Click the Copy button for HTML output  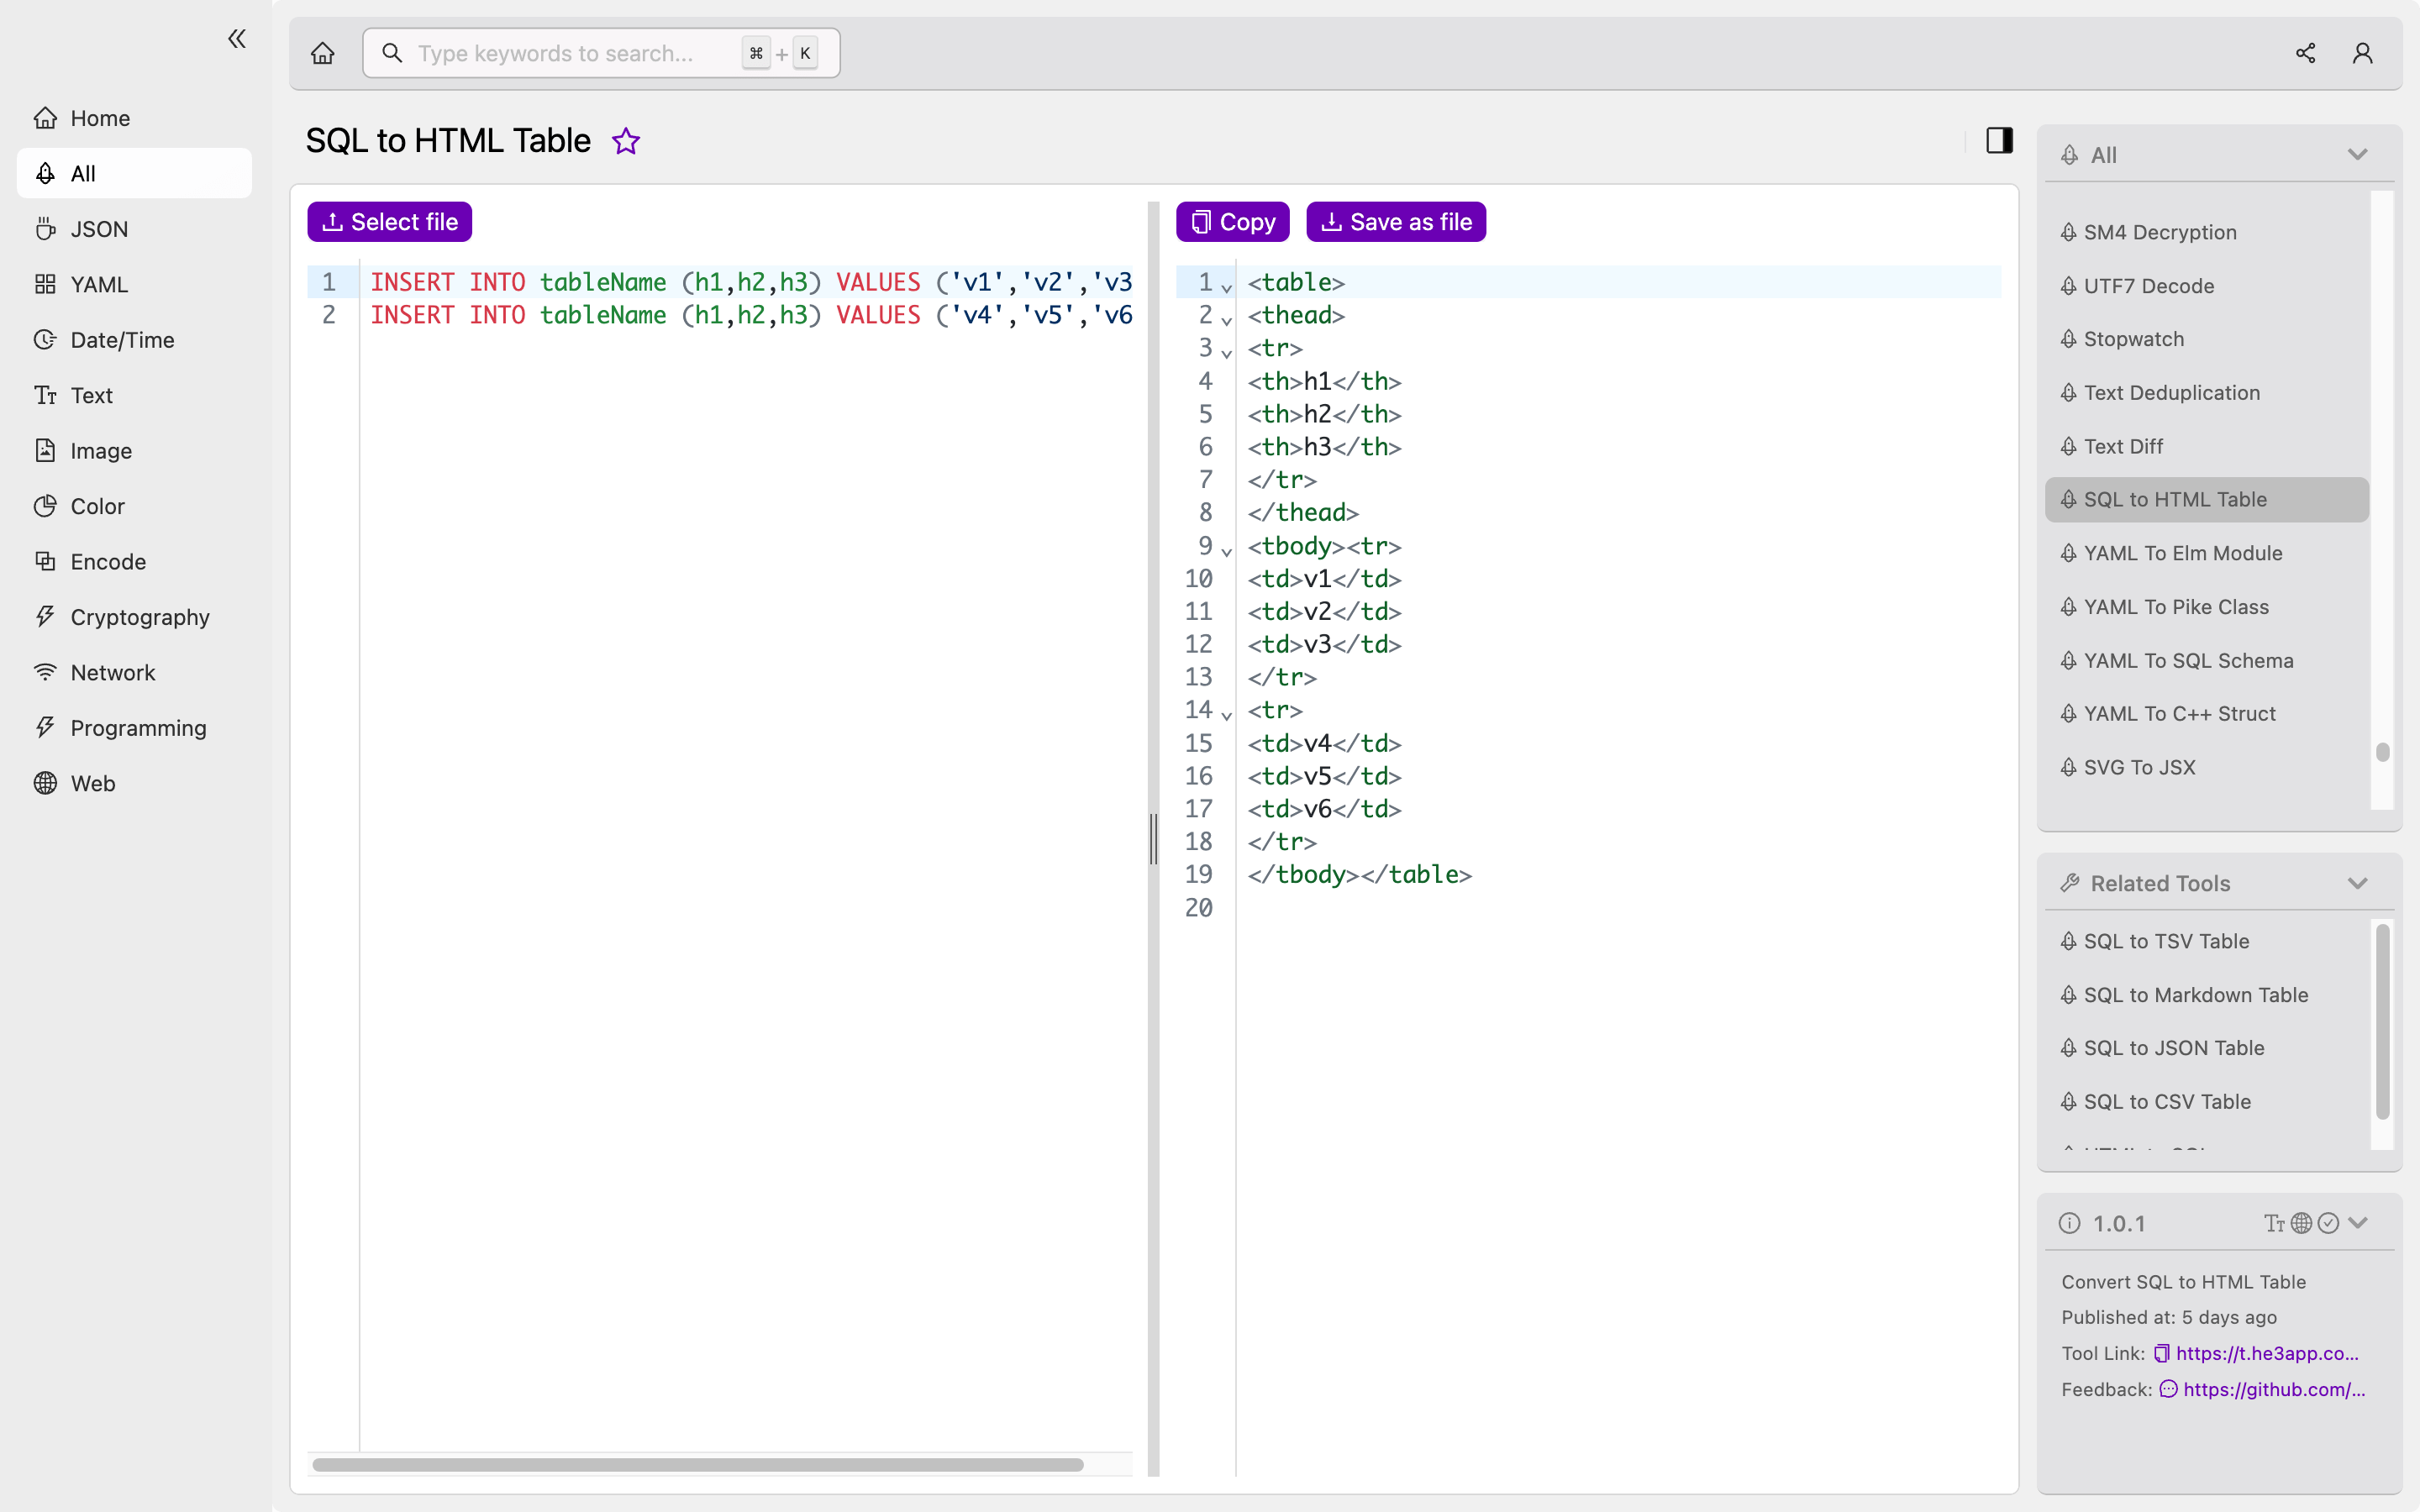[1232, 221]
